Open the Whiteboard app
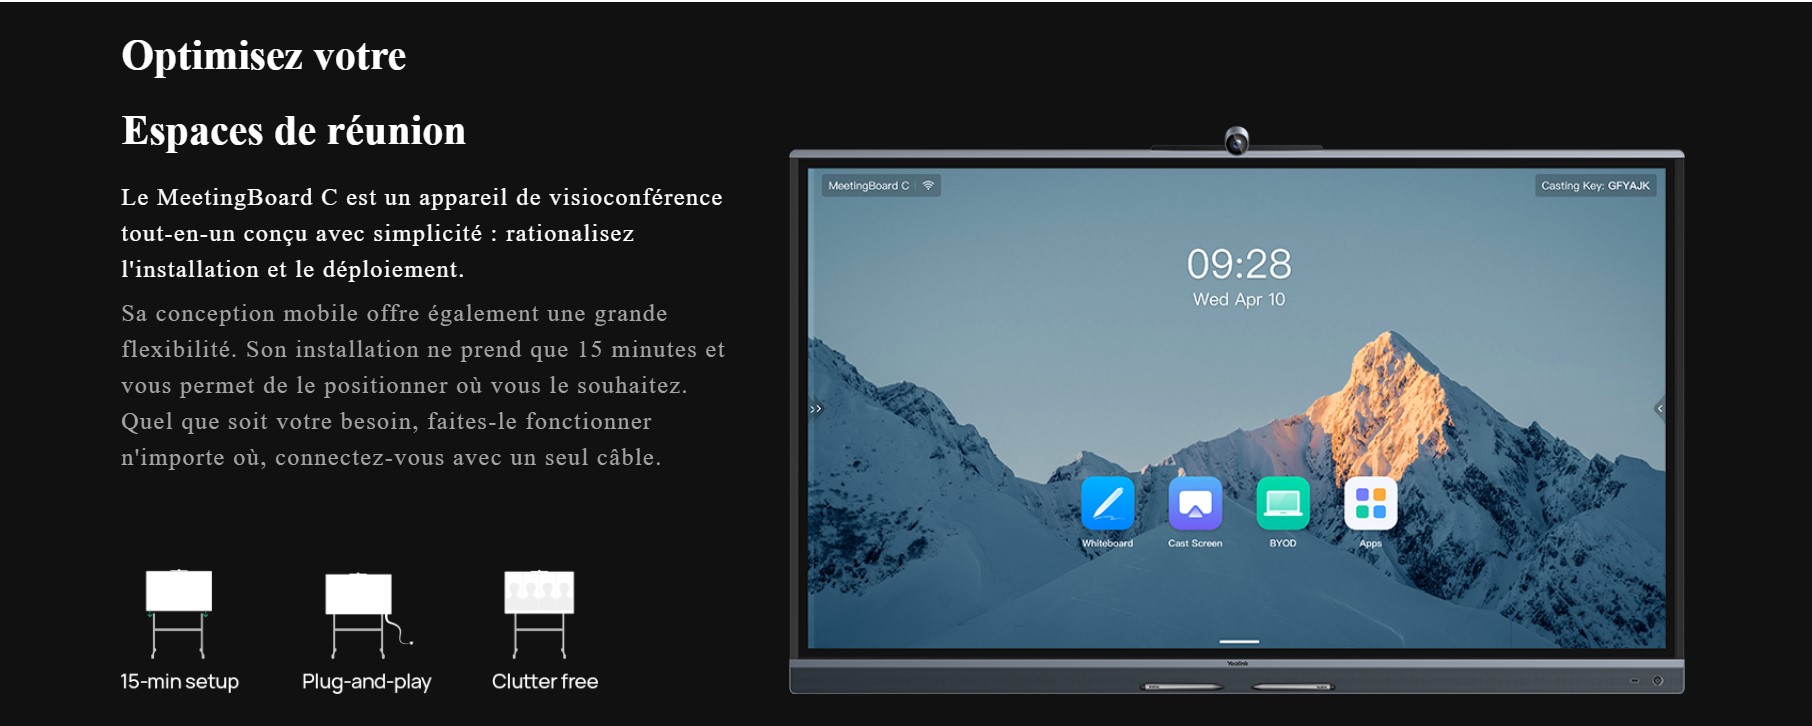This screenshot has width=1812, height=726. tap(1107, 503)
